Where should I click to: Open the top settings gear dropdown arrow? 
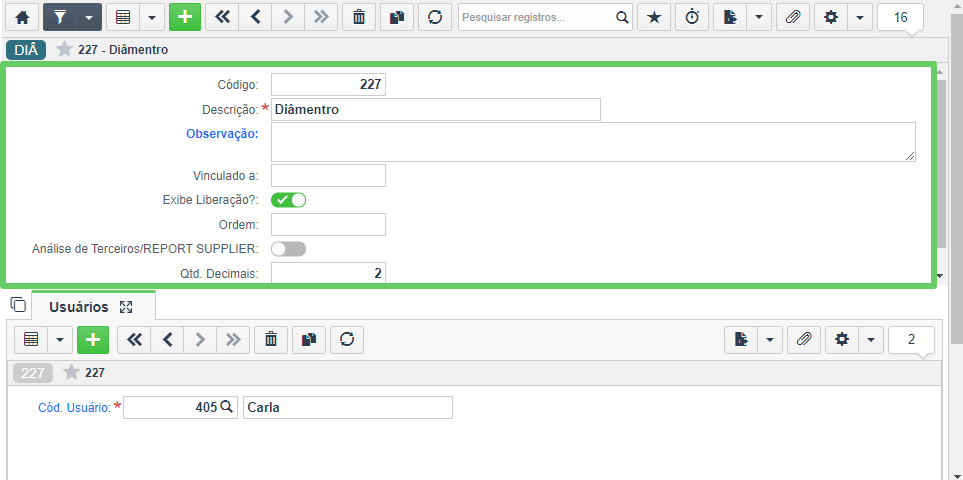pyautogui.click(x=860, y=17)
